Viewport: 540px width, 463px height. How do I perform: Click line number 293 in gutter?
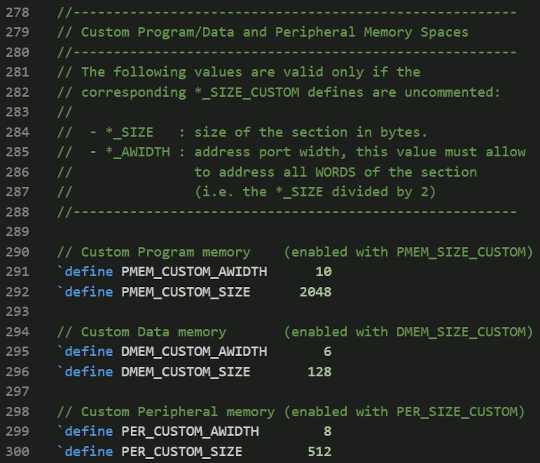pos(17,312)
